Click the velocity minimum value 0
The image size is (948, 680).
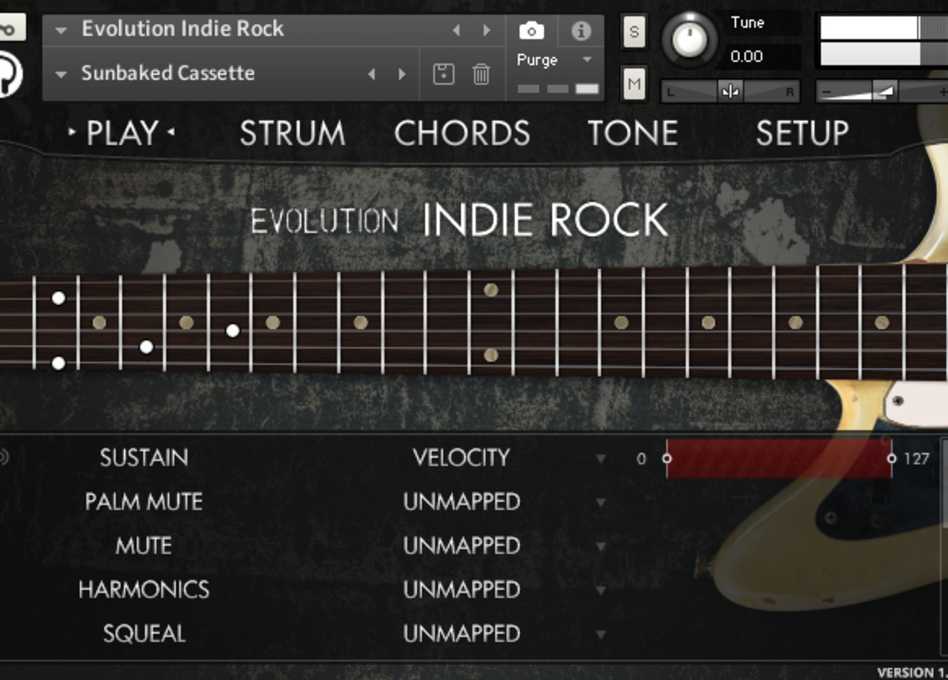pyautogui.click(x=641, y=459)
